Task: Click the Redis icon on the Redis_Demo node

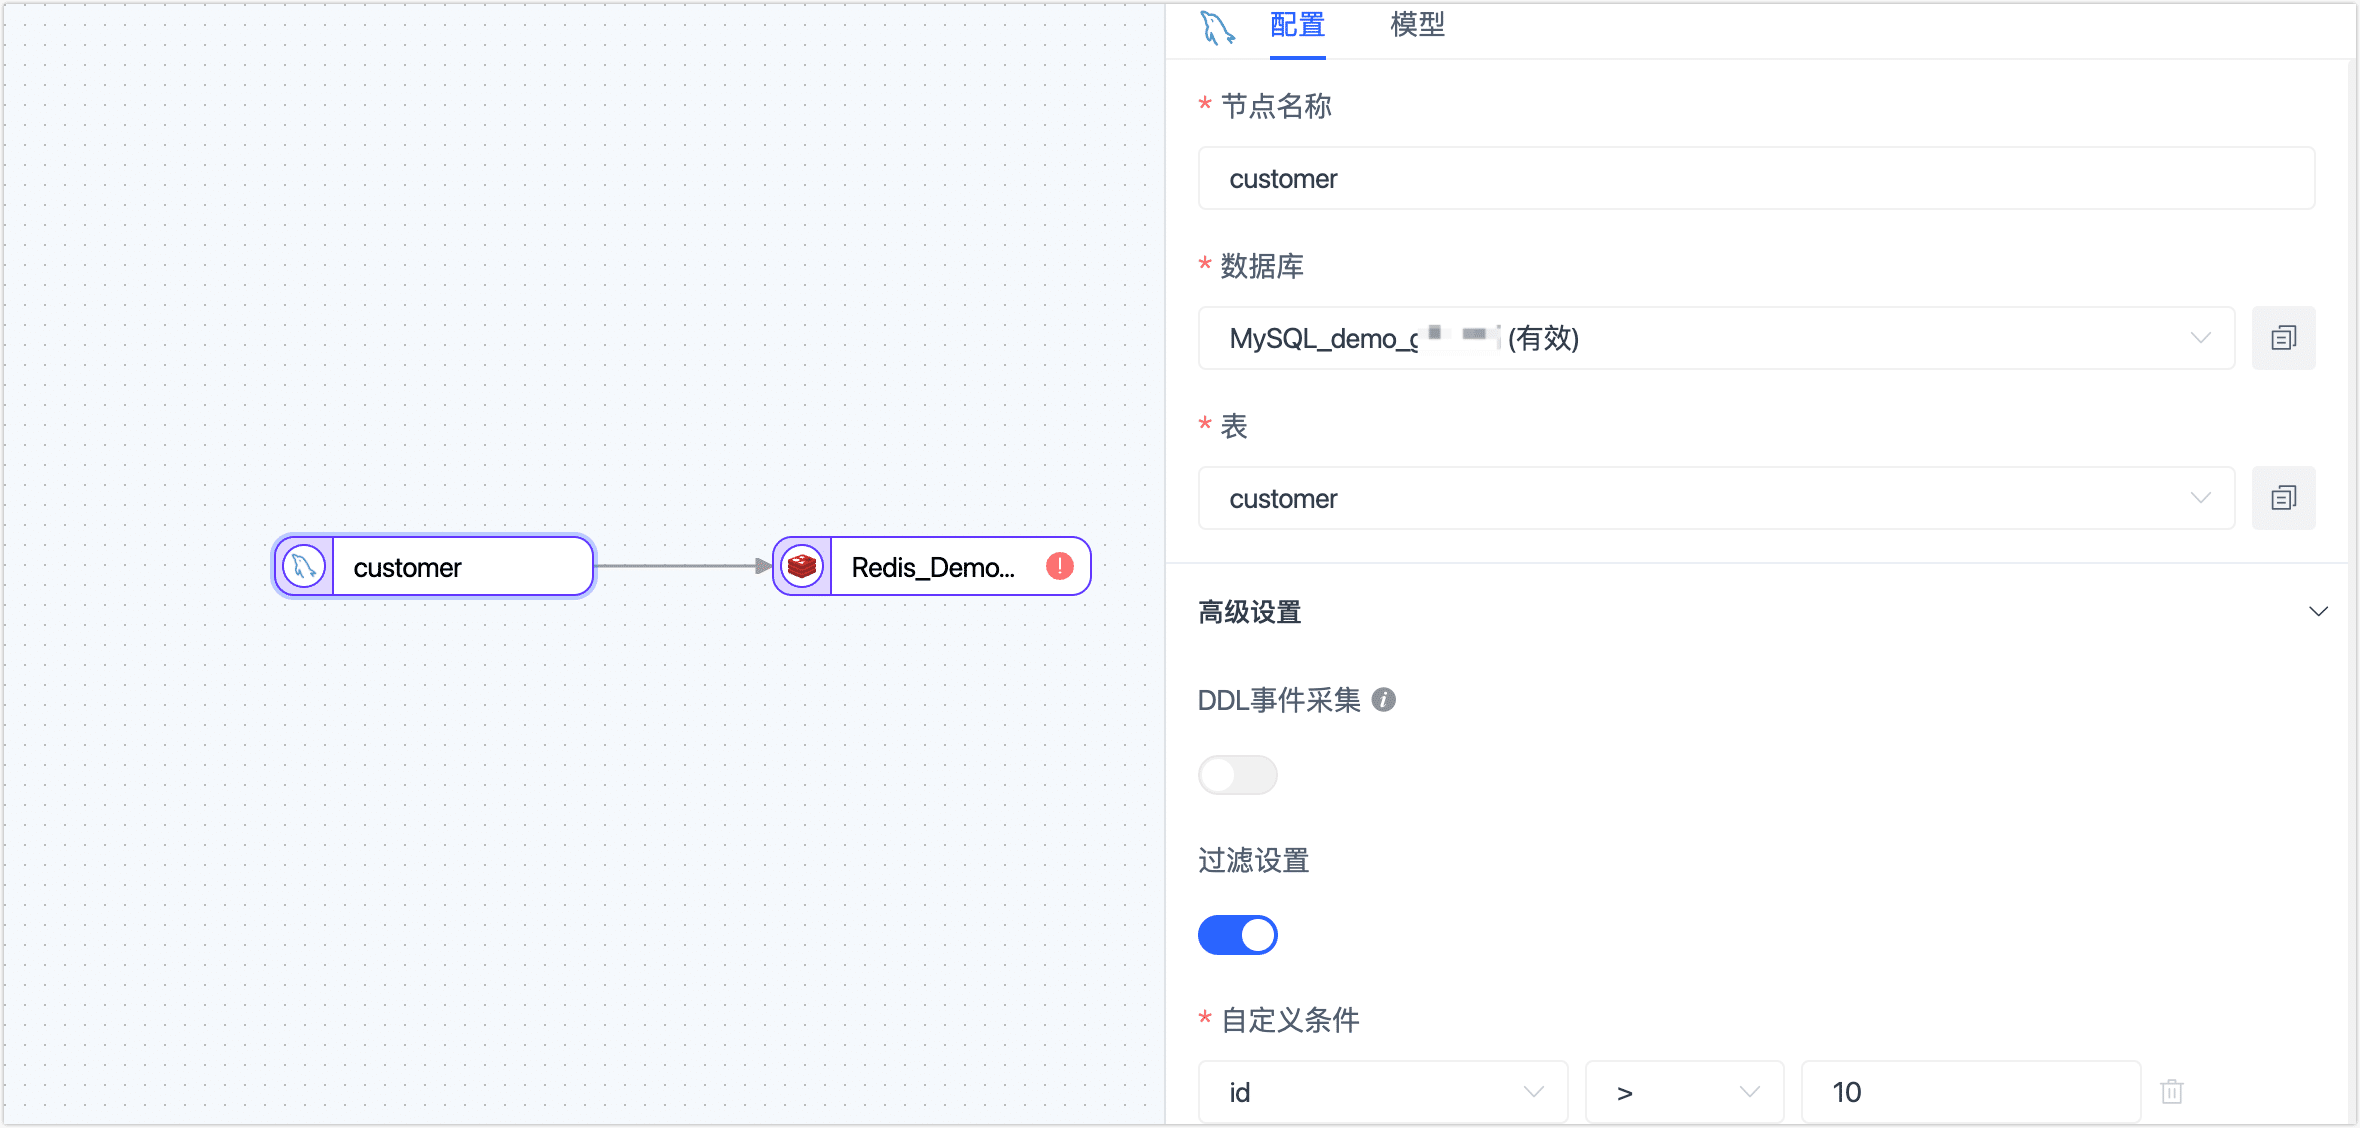Action: (801, 566)
